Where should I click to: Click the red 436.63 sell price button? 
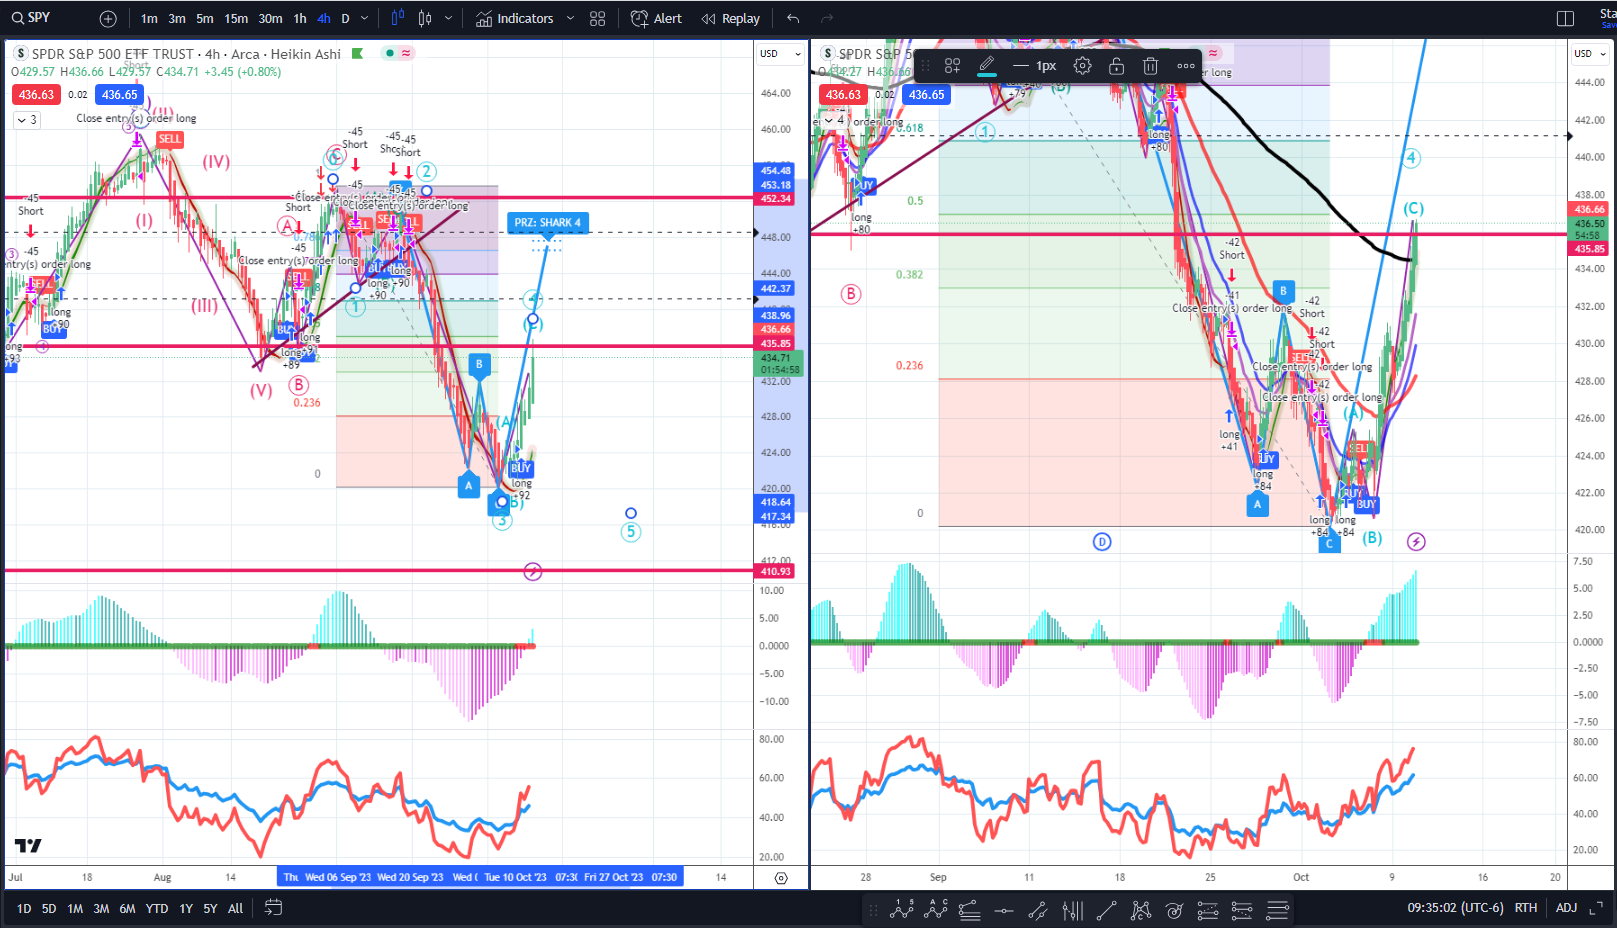point(36,95)
